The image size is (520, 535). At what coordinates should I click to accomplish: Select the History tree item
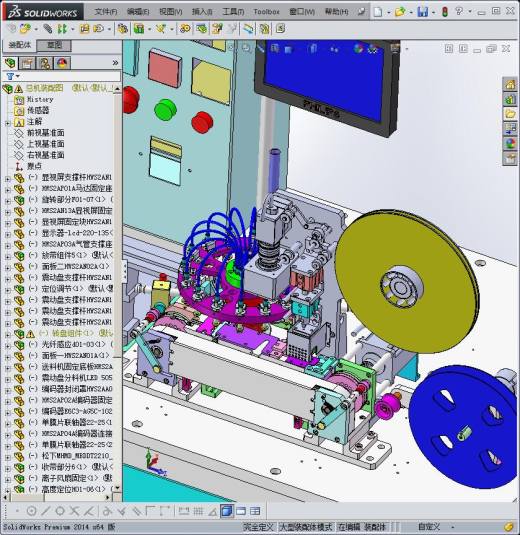pyautogui.click(x=40, y=100)
